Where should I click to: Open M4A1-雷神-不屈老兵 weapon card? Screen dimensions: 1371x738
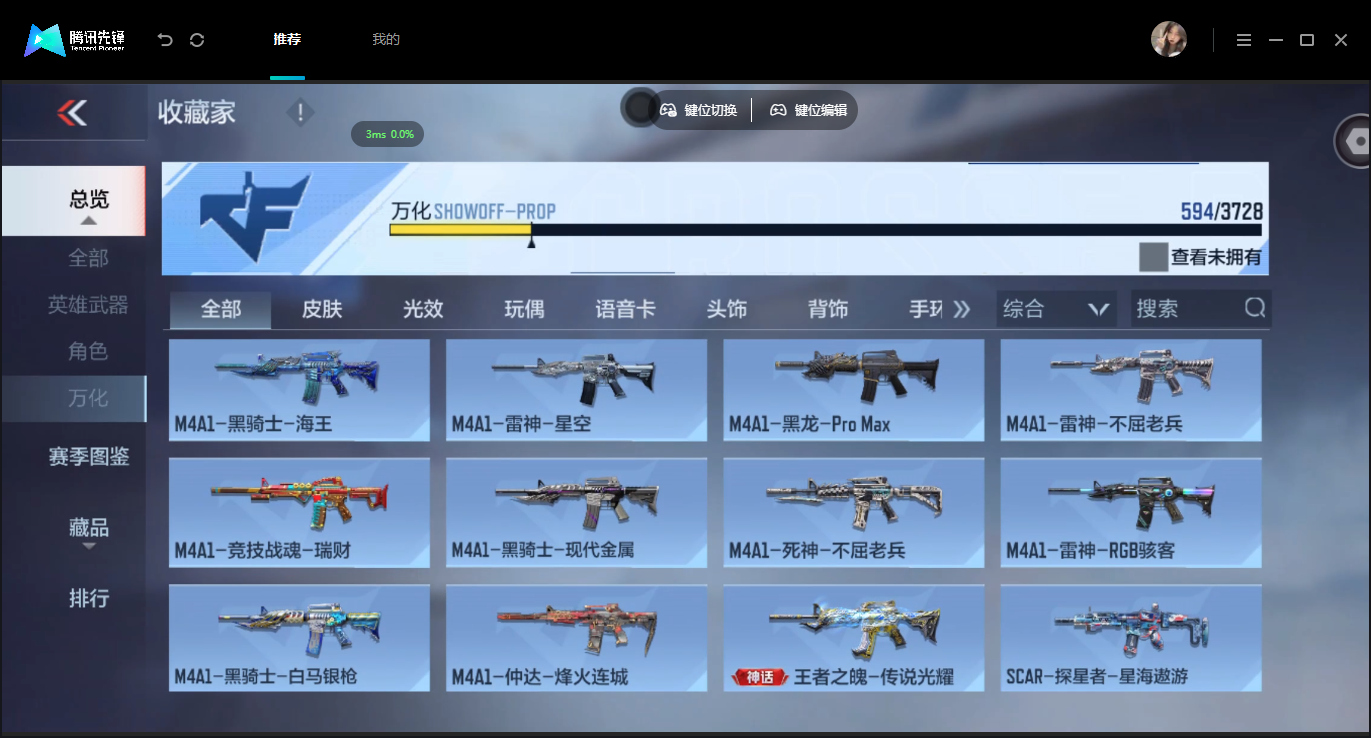1131,390
